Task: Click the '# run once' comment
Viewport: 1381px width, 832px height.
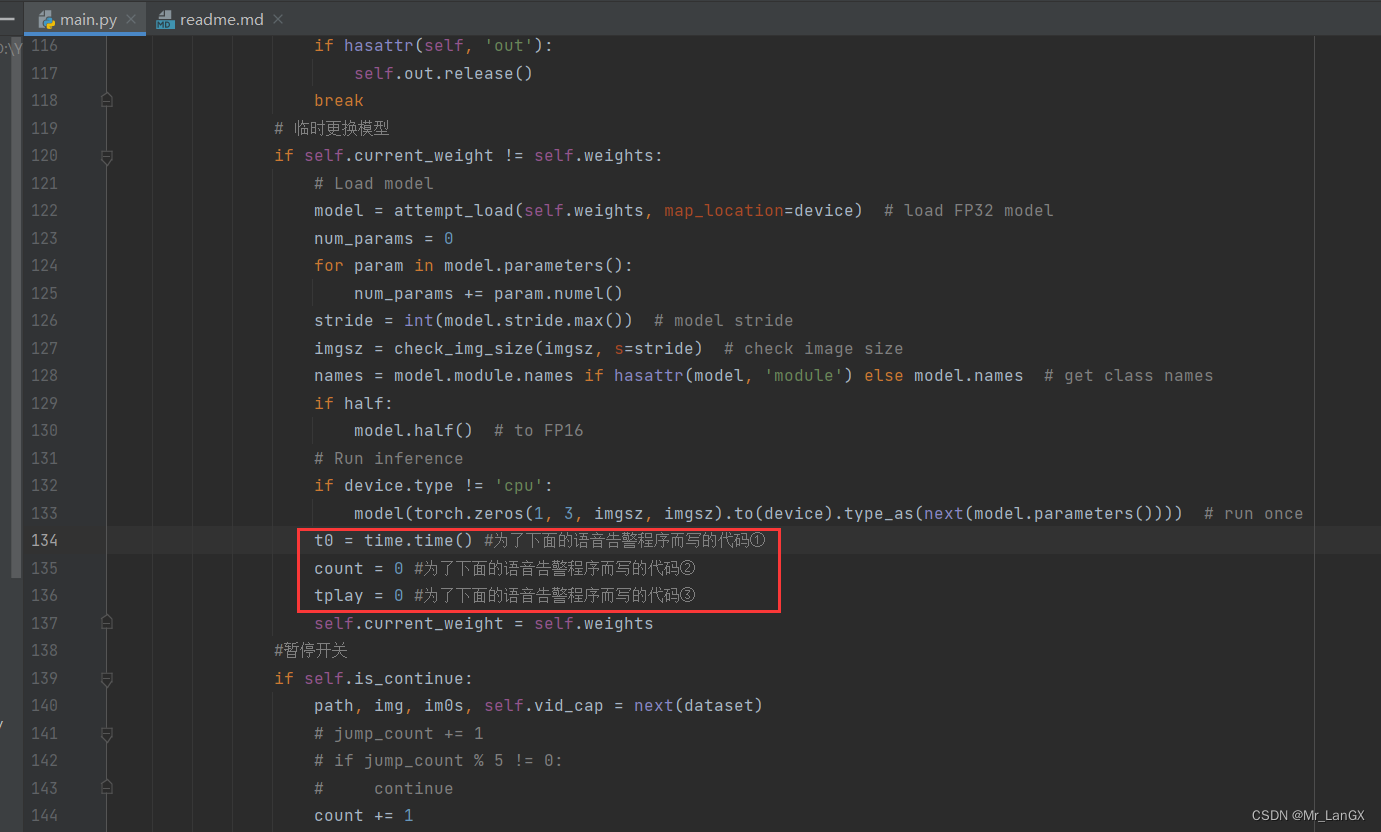Action: pos(1253,513)
